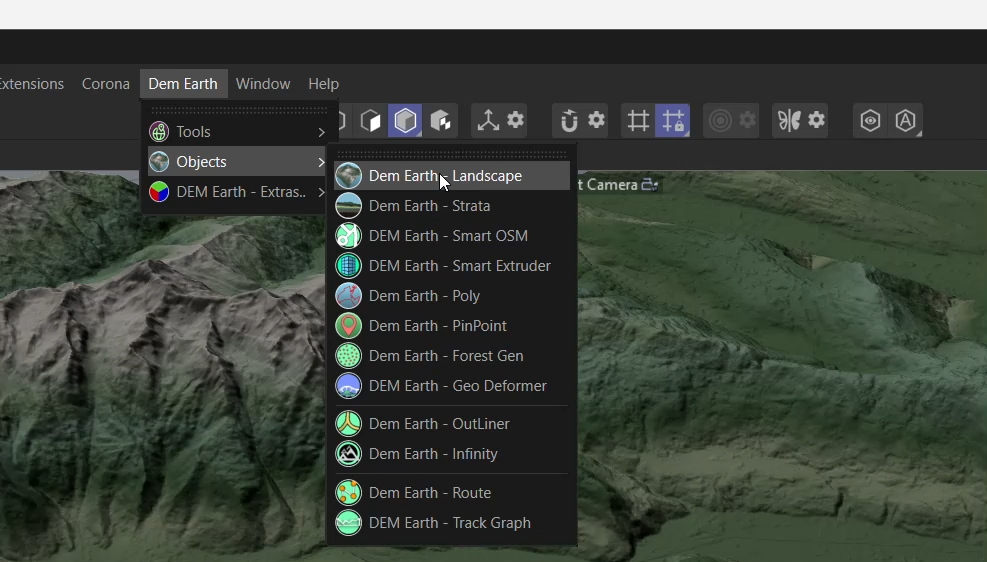Click the plain grid workplane icon
Viewport: 987px width, 562px height.
point(638,120)
